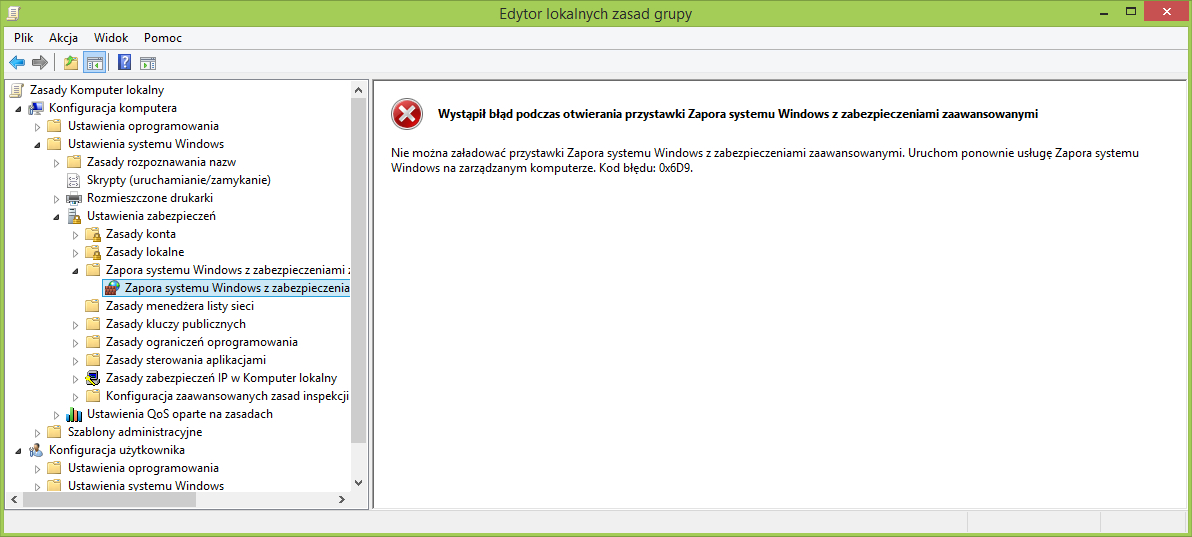Click the error text 'Kod błędu: 0x6D9'
The height and width of the screenshot is (537, 1192).
(x=646, y=168)
